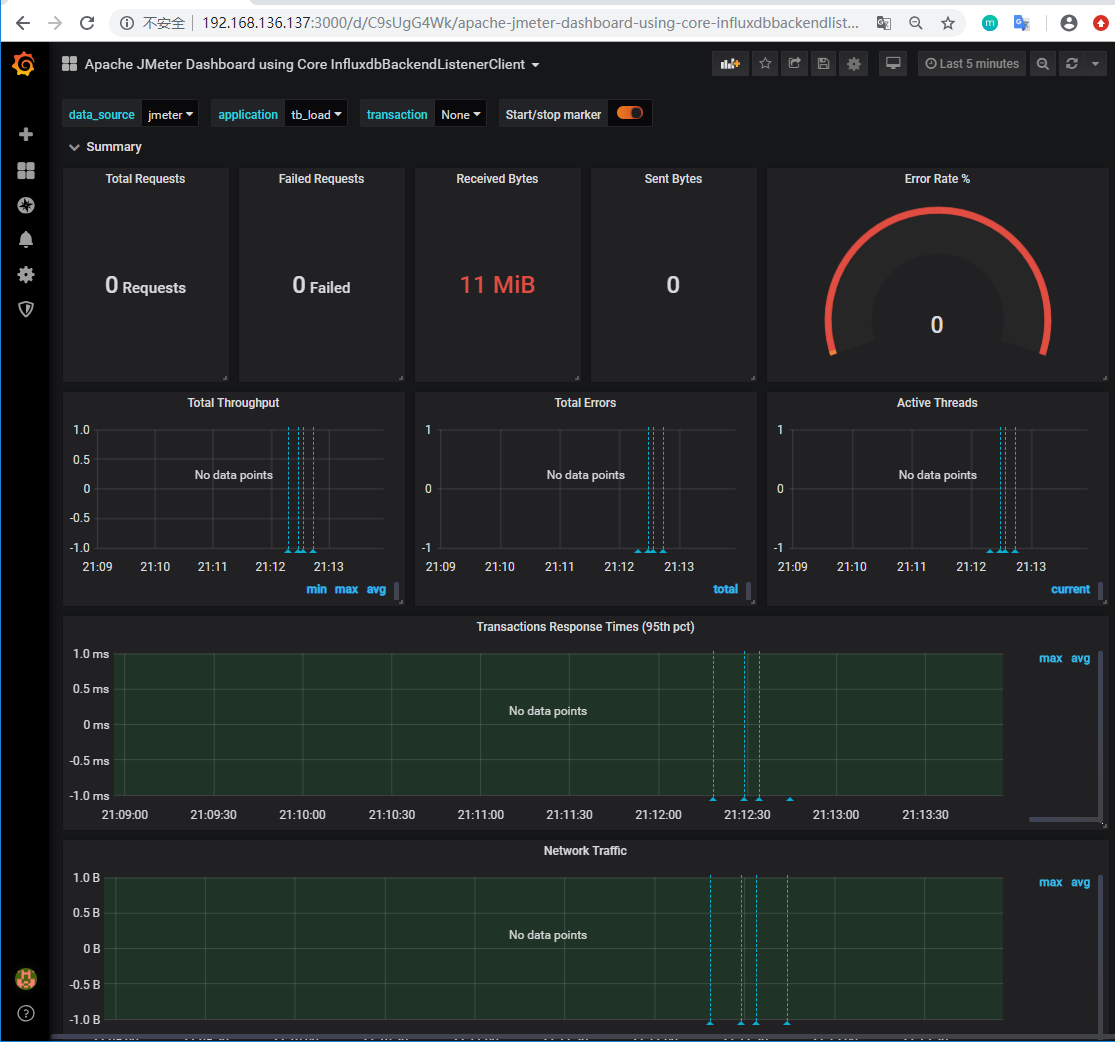1115x1042 pixels.
Task: Sort Total Throughput legend by max
Action: (x=346, y=589)
